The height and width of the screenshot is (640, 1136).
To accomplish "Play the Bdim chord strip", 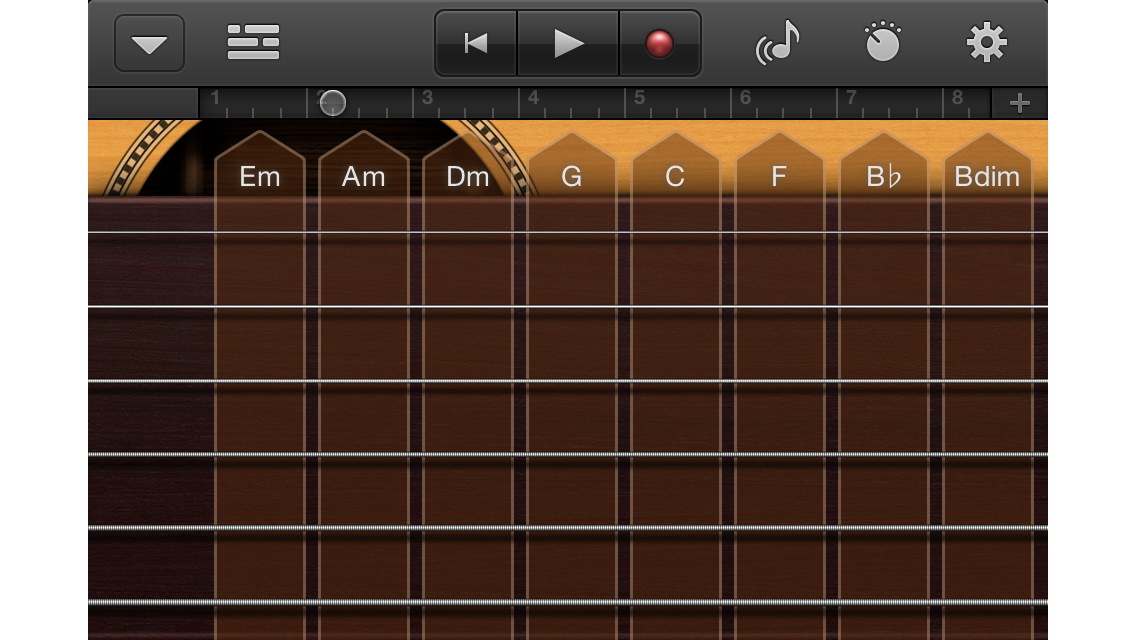I will pos(987,384).
